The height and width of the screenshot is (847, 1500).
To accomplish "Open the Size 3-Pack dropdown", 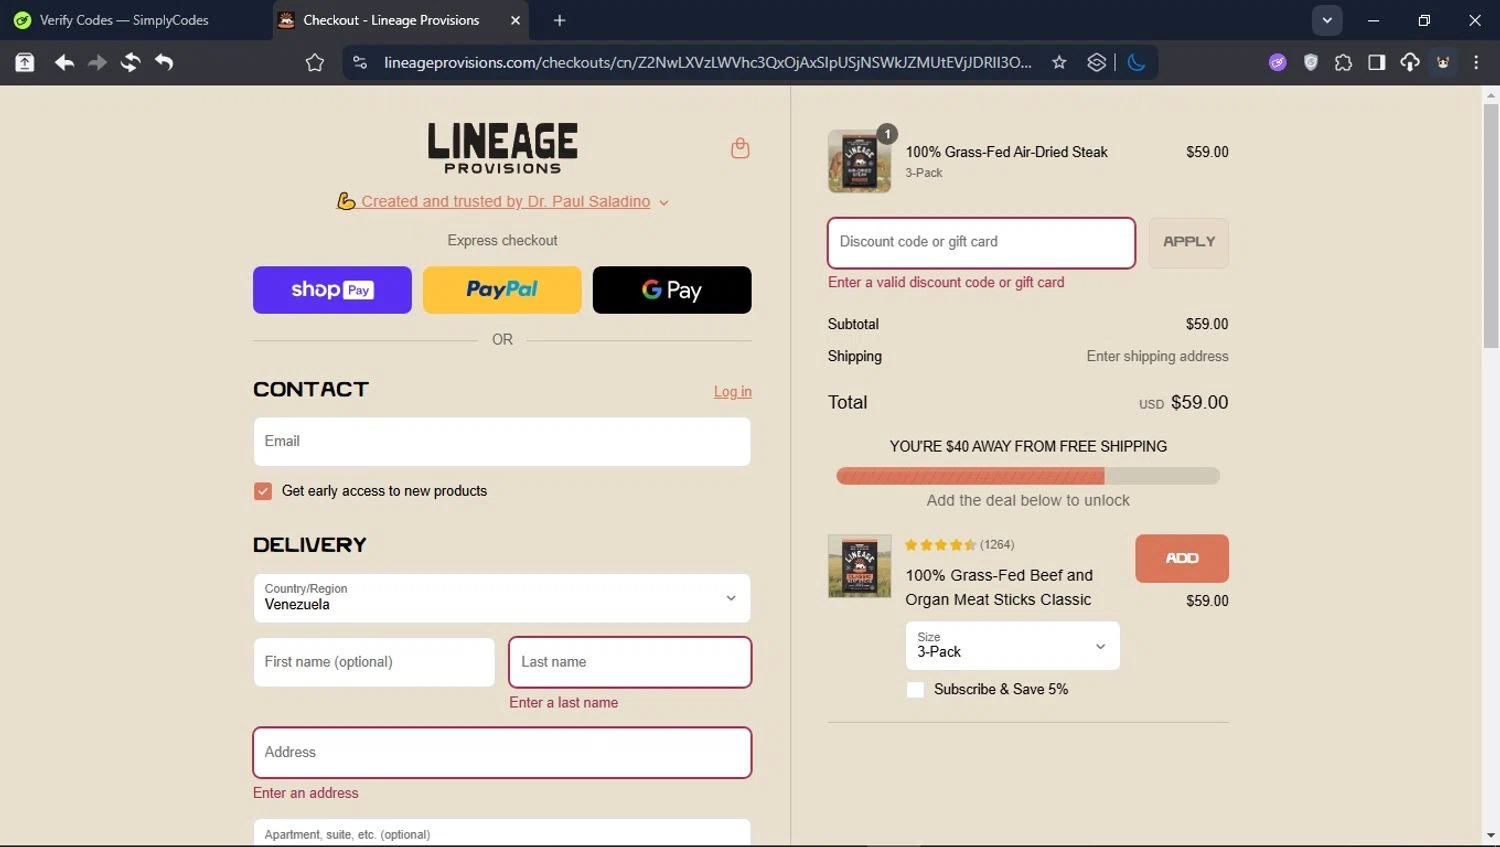I will click(x=1012, y=645).
